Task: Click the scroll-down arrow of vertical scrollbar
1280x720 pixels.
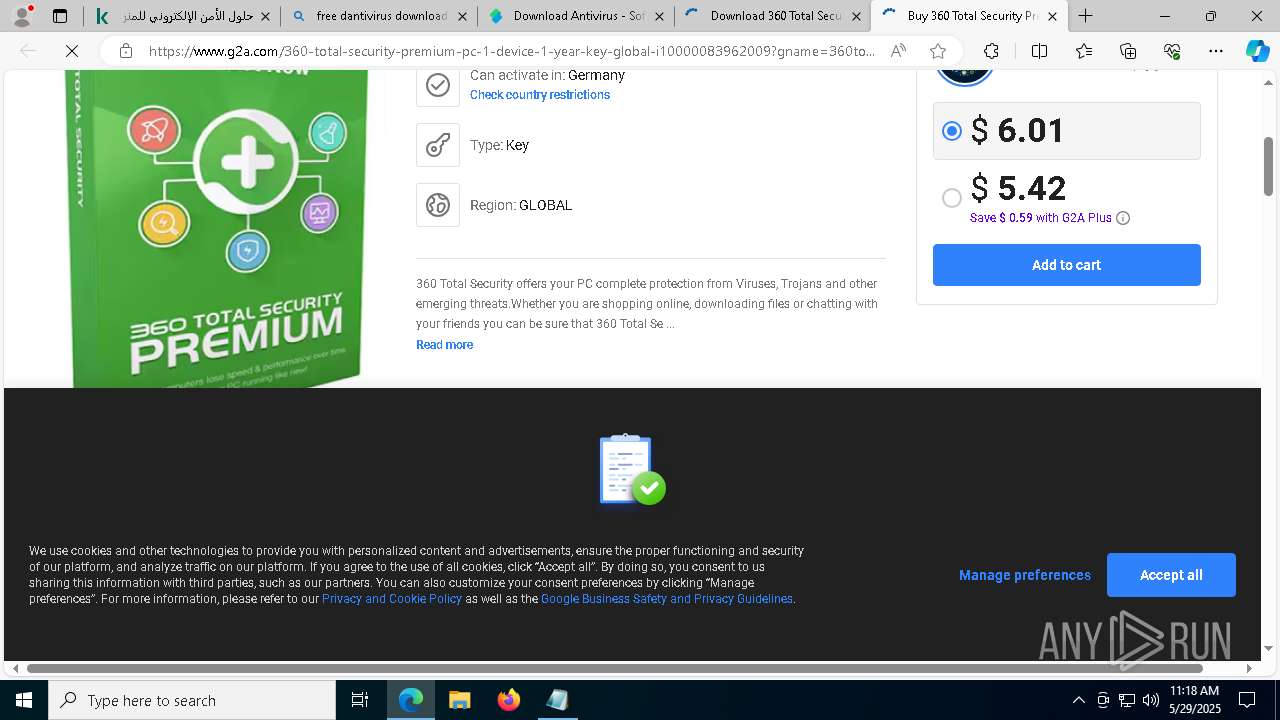Action: (x=1268, y=648)
